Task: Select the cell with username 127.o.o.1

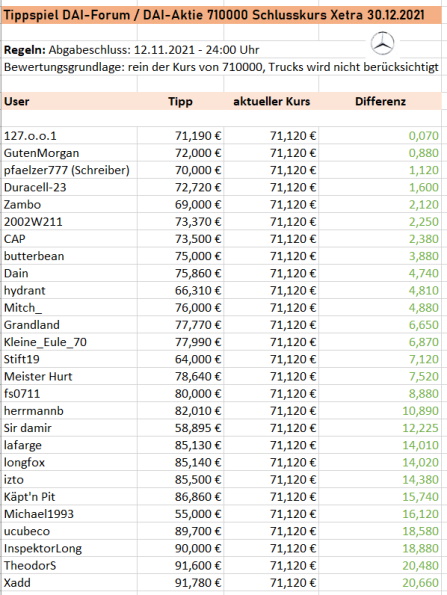Action: pos(69,135)
